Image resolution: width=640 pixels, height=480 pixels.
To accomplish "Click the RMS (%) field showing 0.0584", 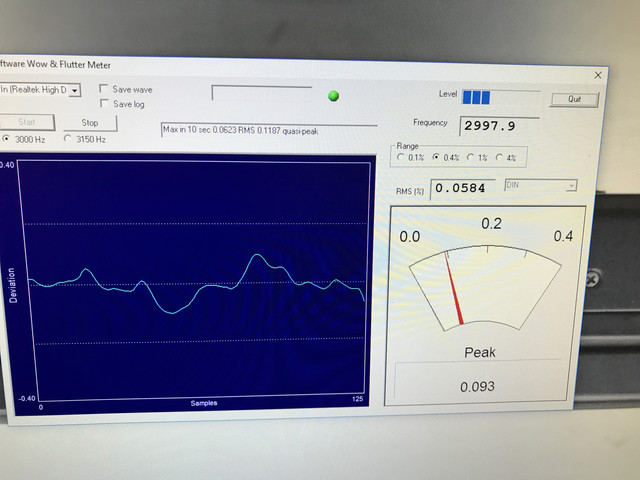I will (x=463, y=189).
